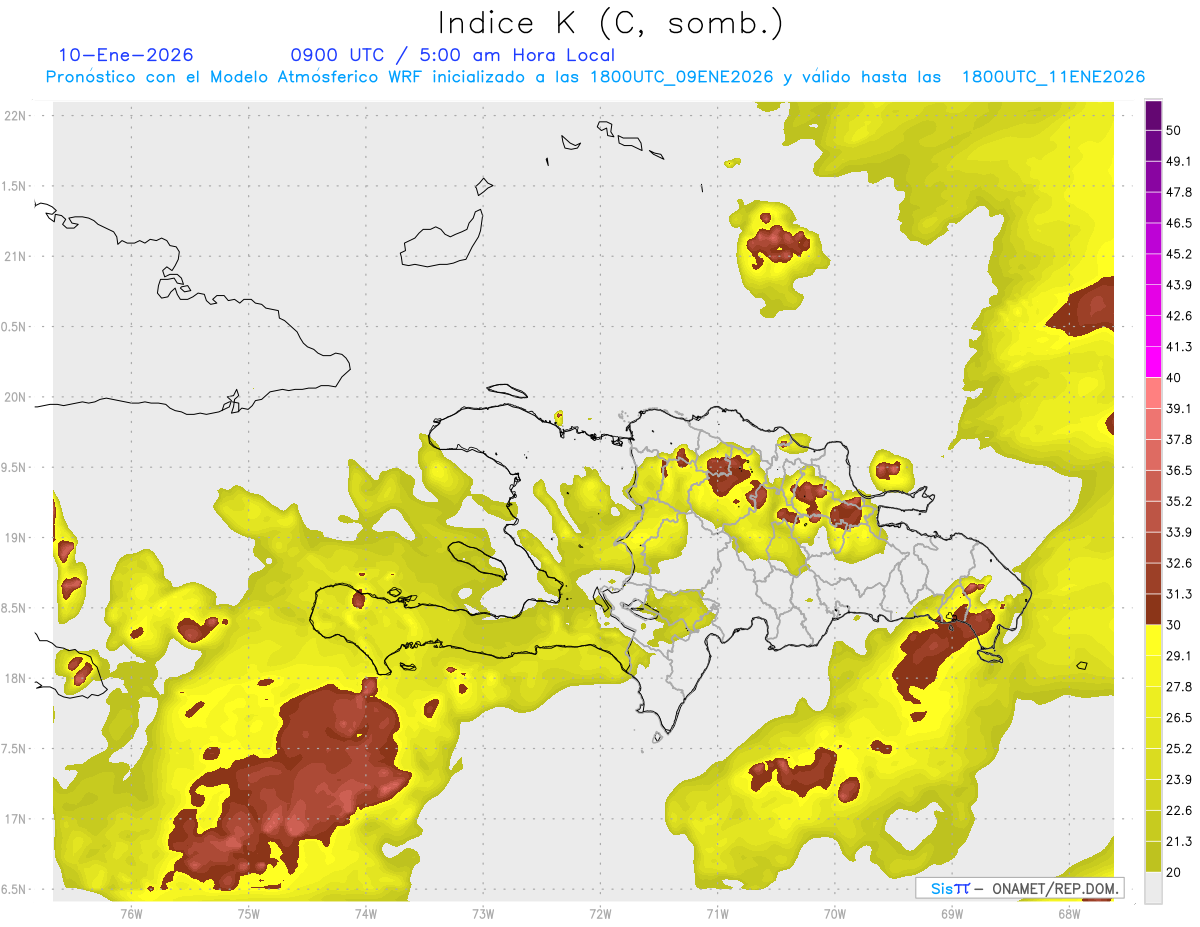The width and height of the screenshot is (1200, 927).
Task: Click the map title "Indice K (C, somb.)"
Action: coord(611,24)
